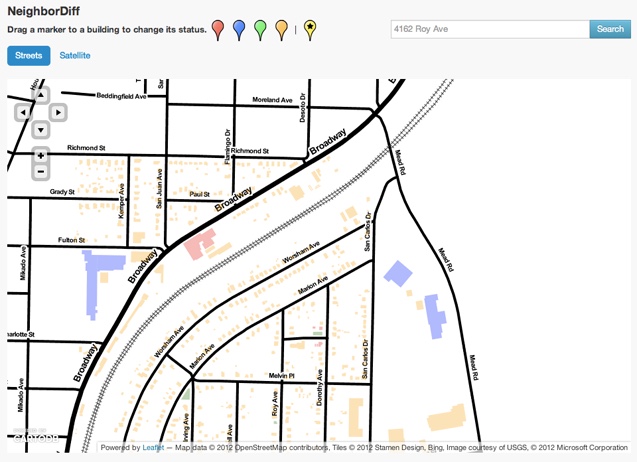637x462 pixels.
Task: Click the Beddingfield Ave street label
Action: 121,96
